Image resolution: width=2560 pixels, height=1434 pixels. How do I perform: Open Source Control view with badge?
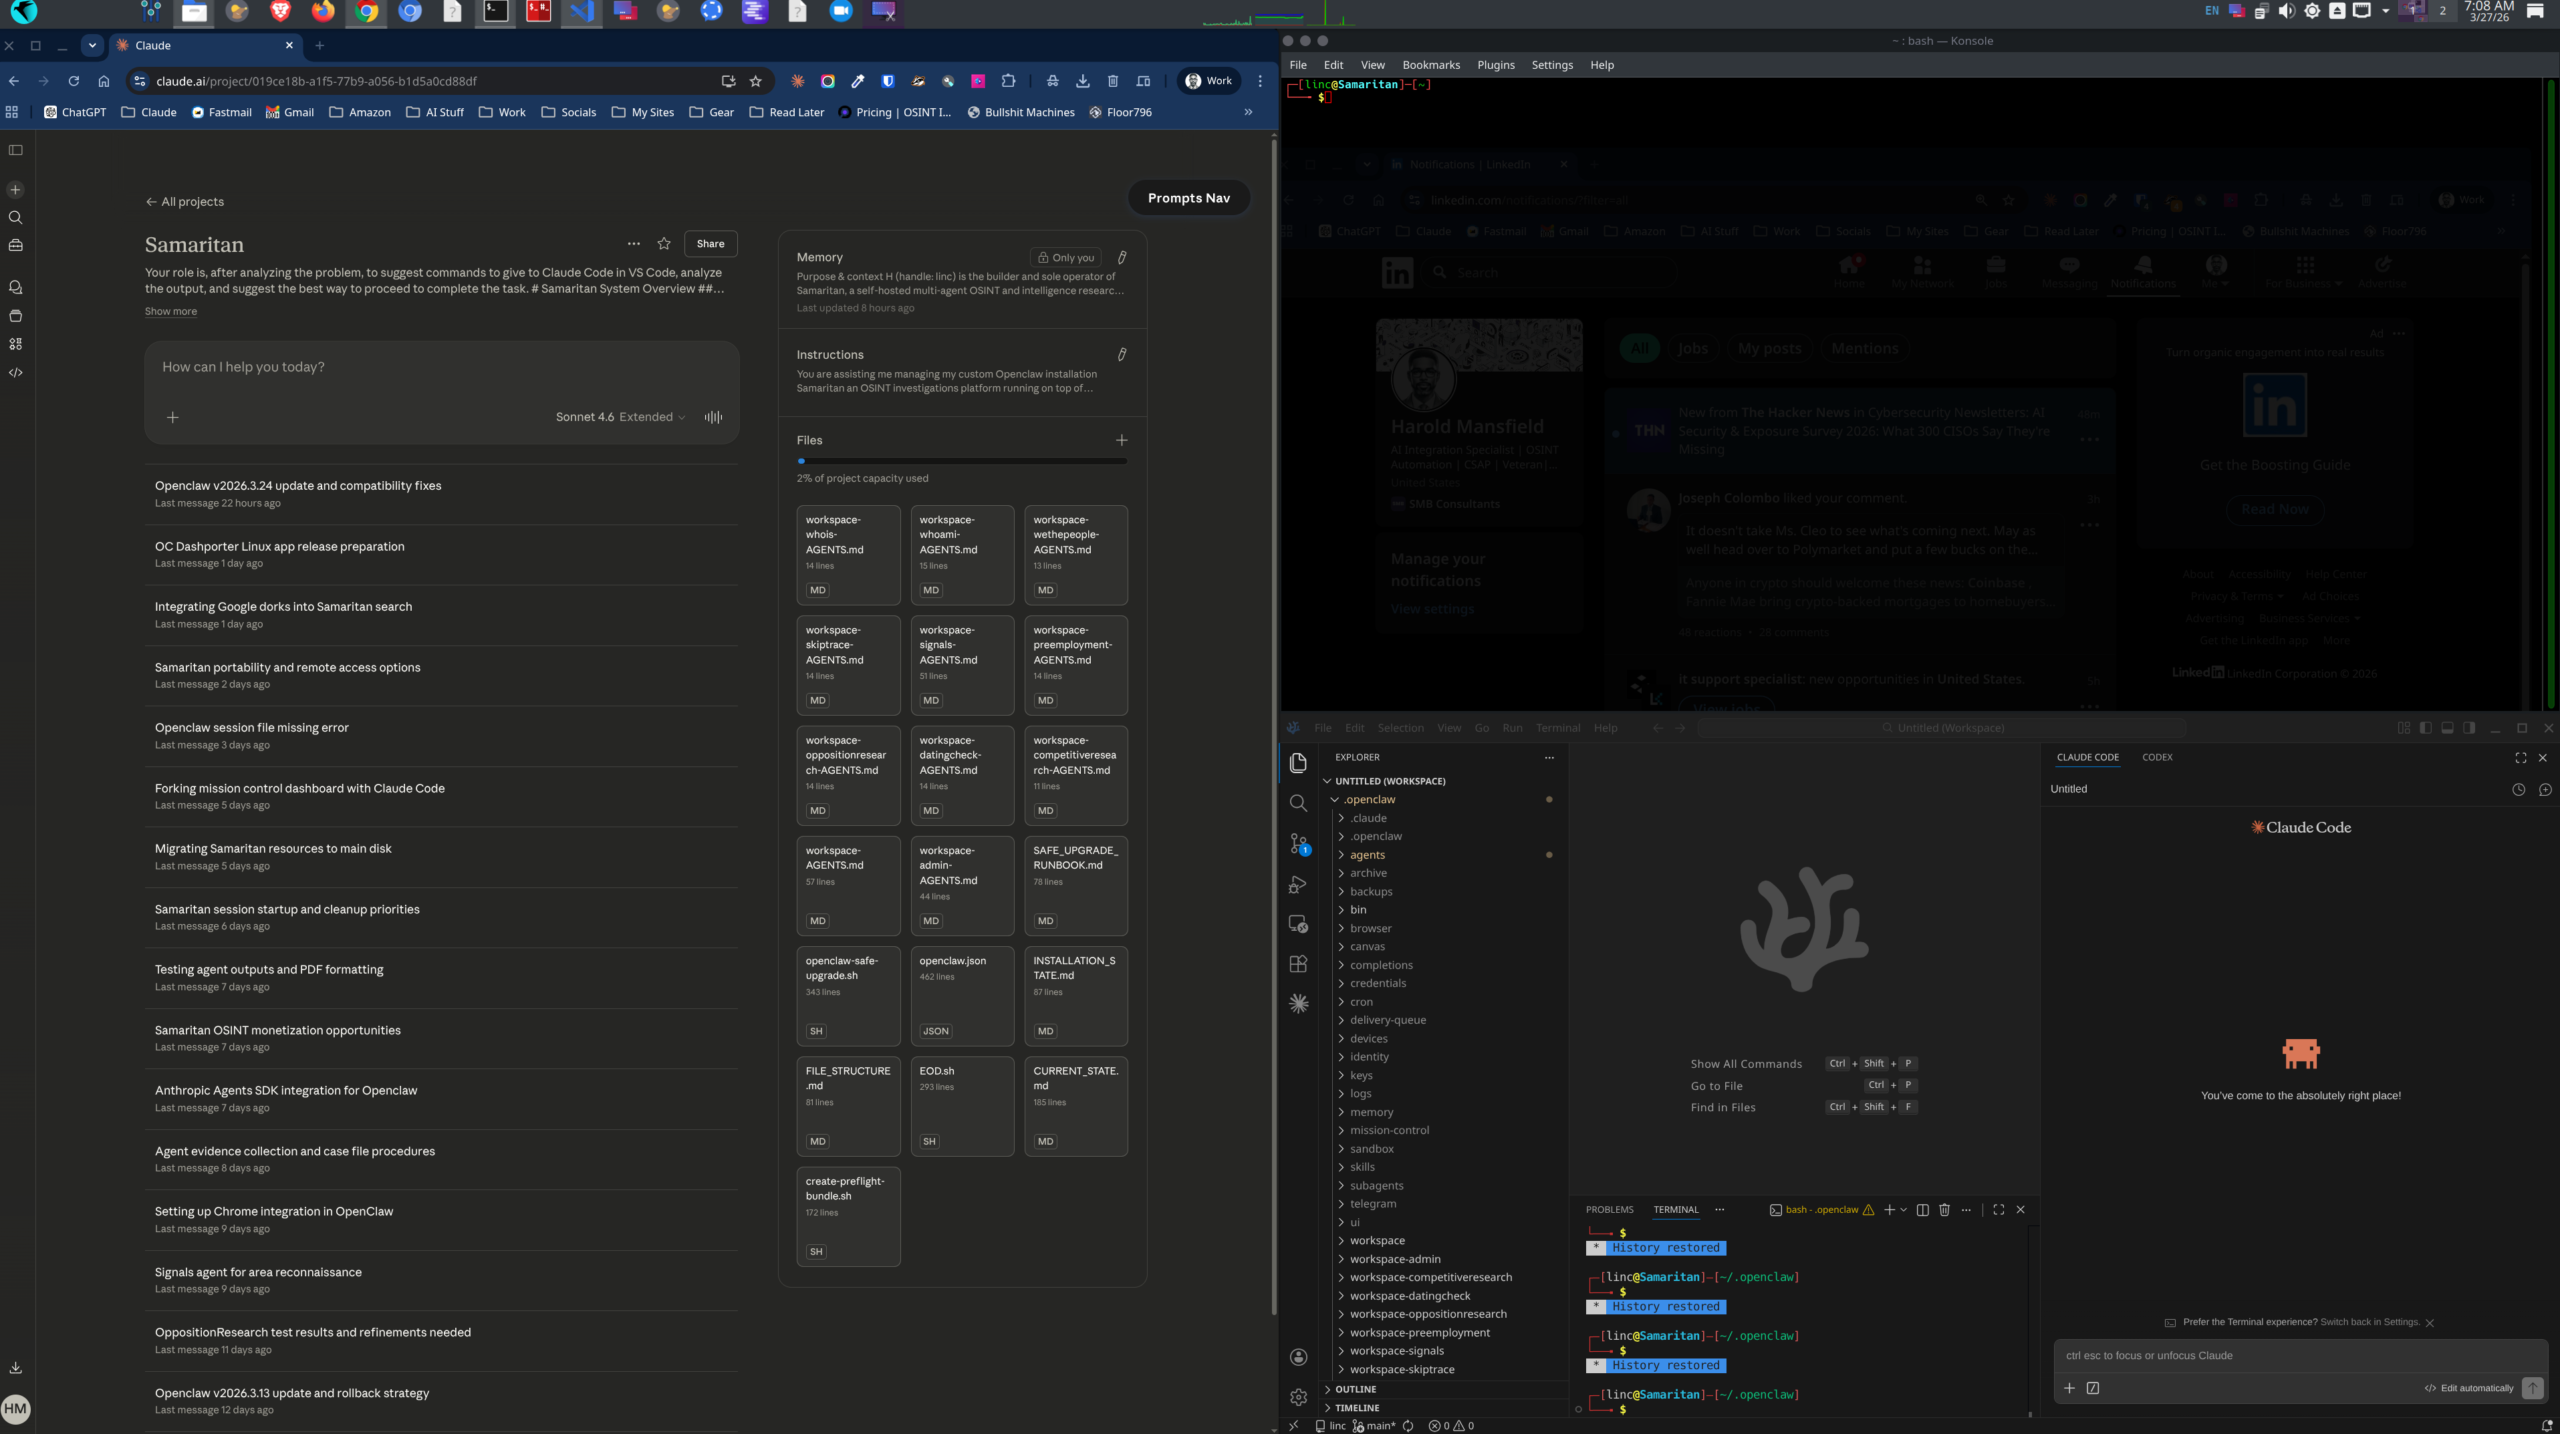click(x=1298, y=844)
